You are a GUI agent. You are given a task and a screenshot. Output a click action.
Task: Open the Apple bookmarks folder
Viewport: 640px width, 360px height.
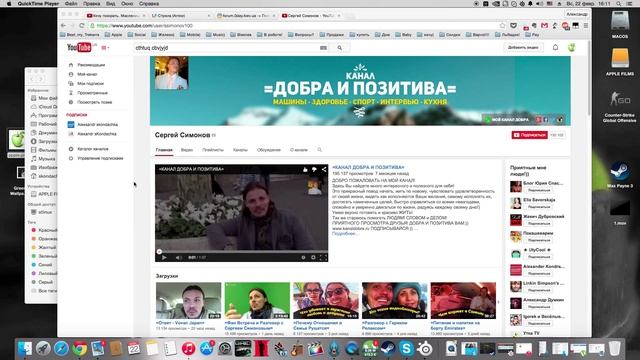[113, 35]
